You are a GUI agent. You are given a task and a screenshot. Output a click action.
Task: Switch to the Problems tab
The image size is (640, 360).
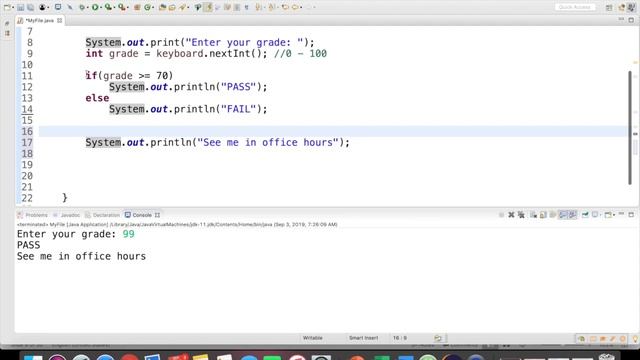click(33, 215)
